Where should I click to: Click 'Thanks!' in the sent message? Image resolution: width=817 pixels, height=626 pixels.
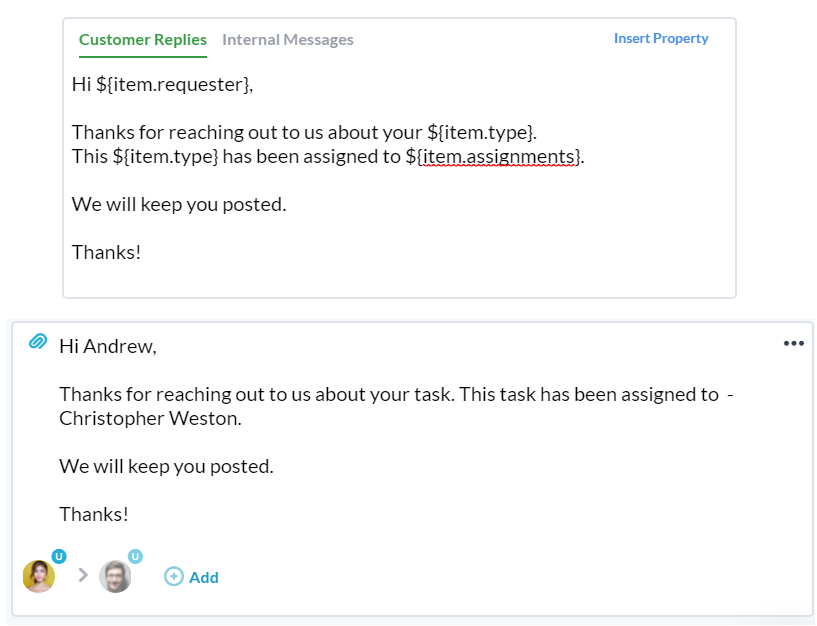pos(94,514)
